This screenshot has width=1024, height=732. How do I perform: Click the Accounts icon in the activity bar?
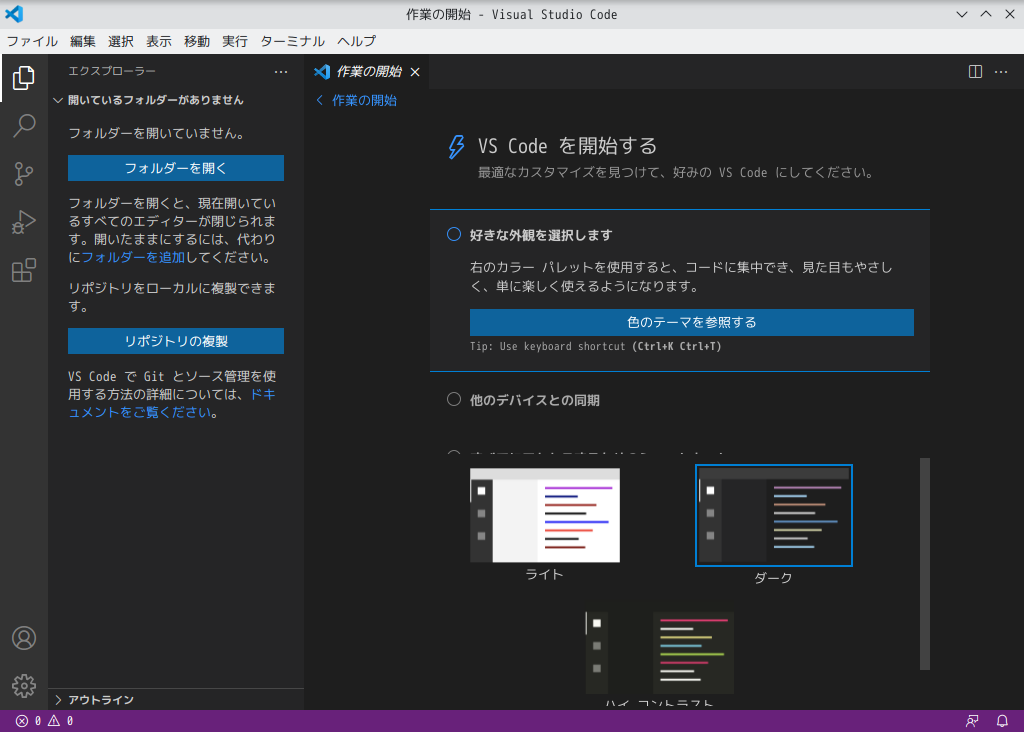24,638
